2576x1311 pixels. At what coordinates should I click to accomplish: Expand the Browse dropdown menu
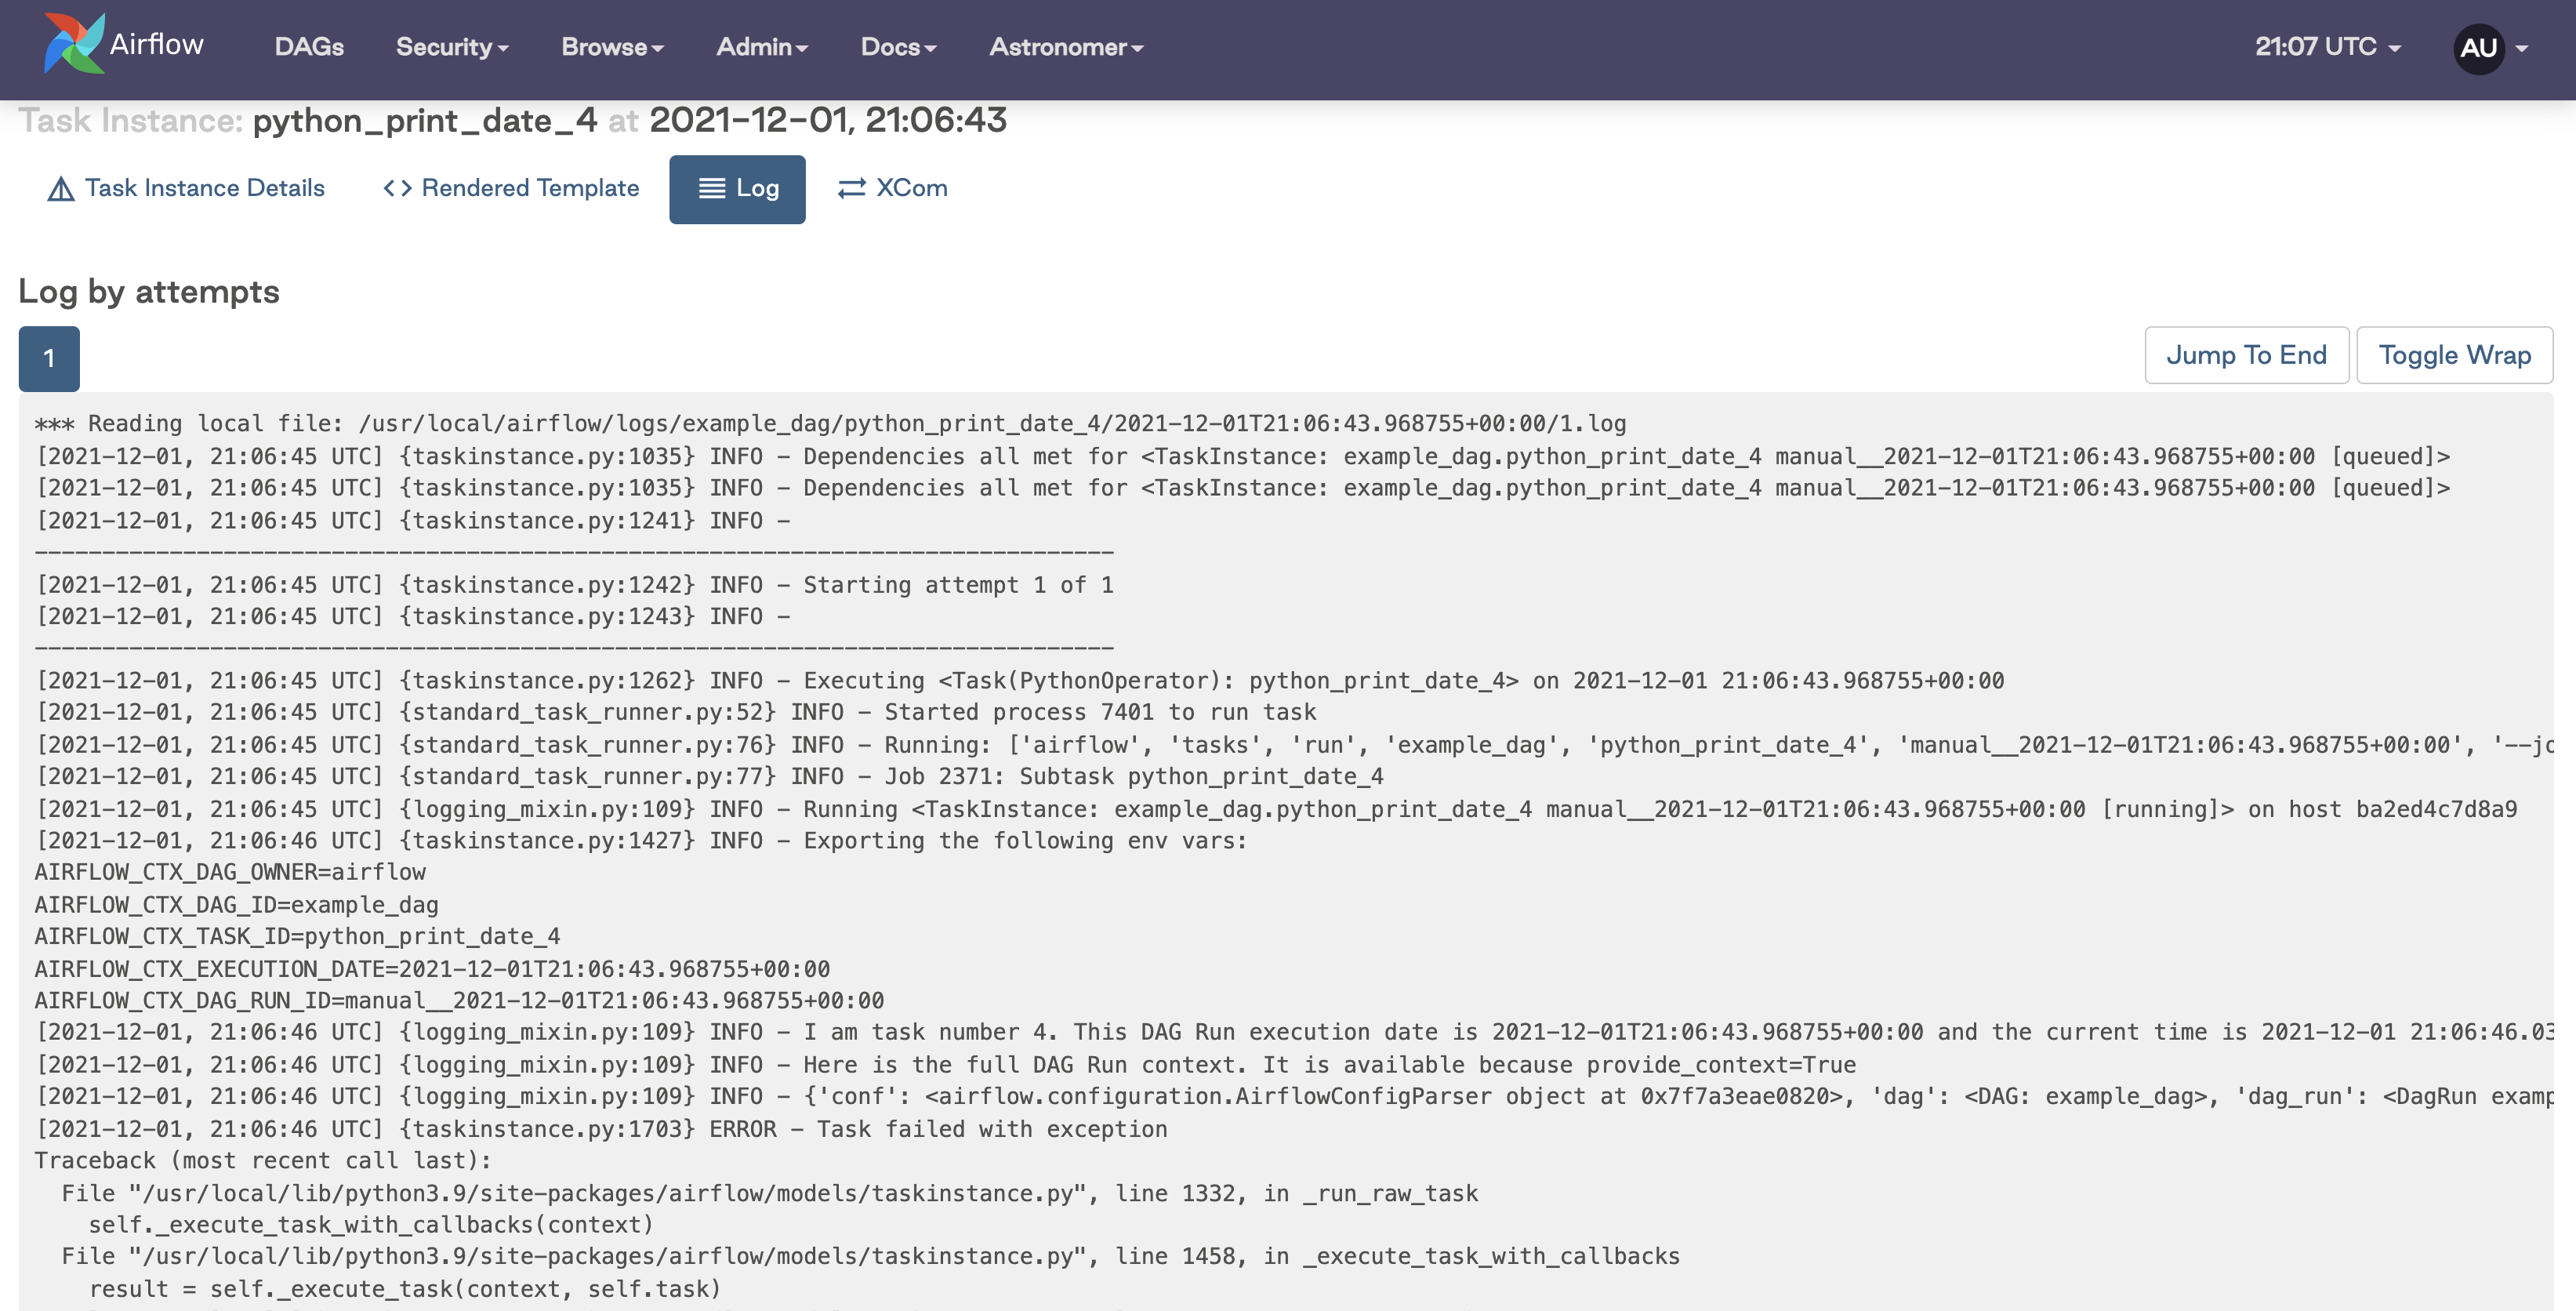tap(612, 47)
